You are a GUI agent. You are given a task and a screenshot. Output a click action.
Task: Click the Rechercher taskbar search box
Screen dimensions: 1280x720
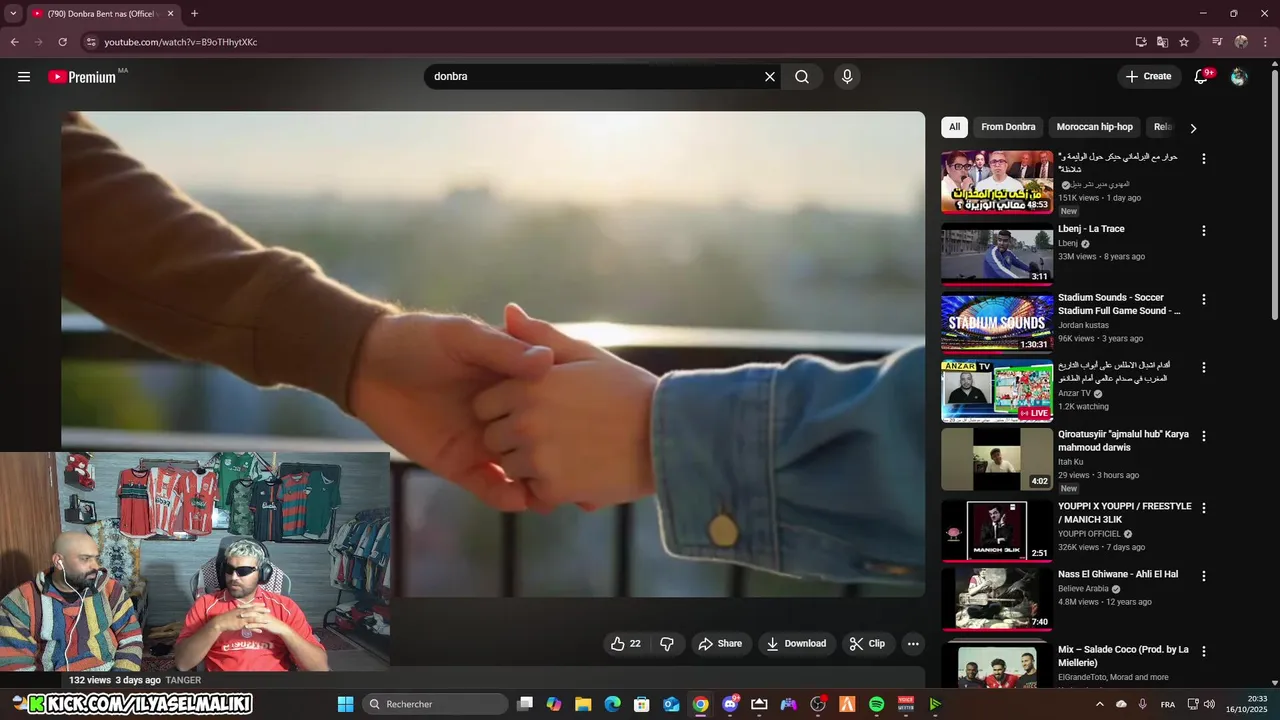pyautogui.click(x=435, y=704)
